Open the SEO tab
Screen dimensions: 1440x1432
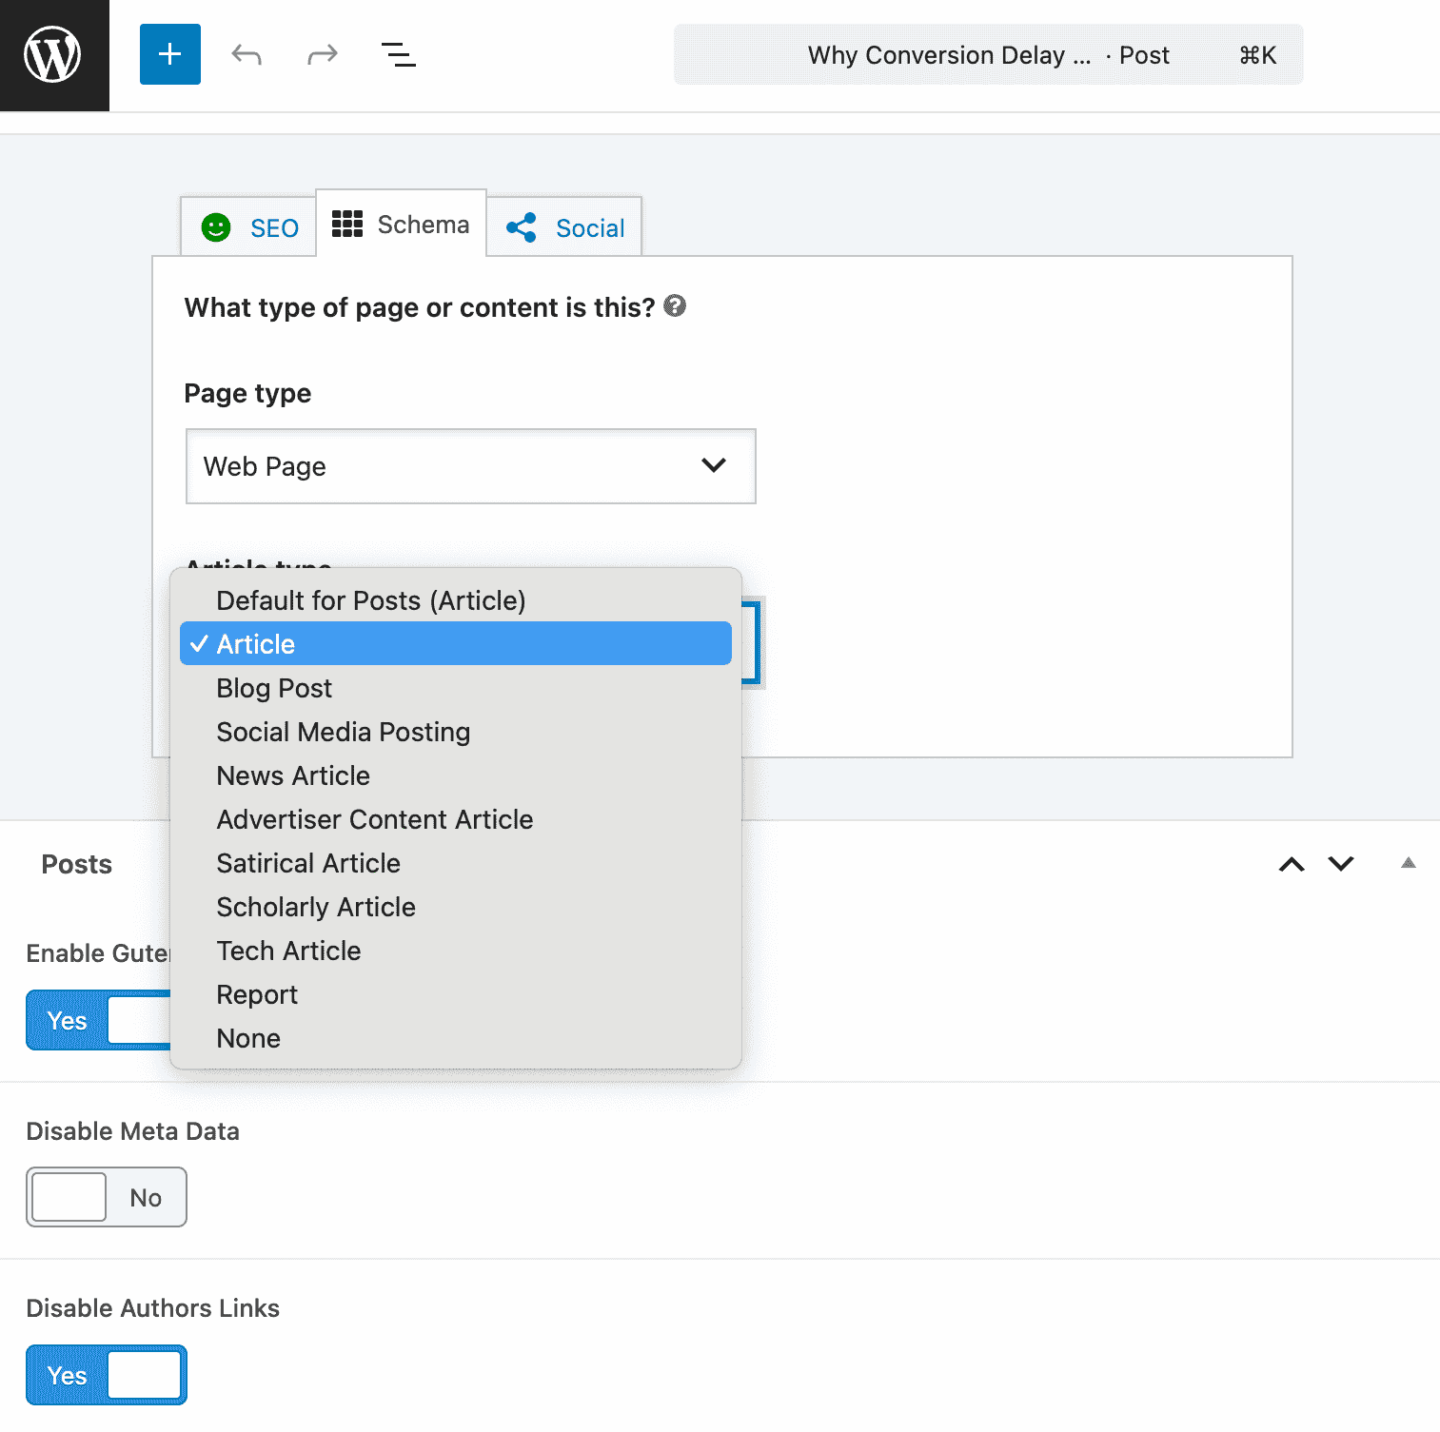pos(249,227)
